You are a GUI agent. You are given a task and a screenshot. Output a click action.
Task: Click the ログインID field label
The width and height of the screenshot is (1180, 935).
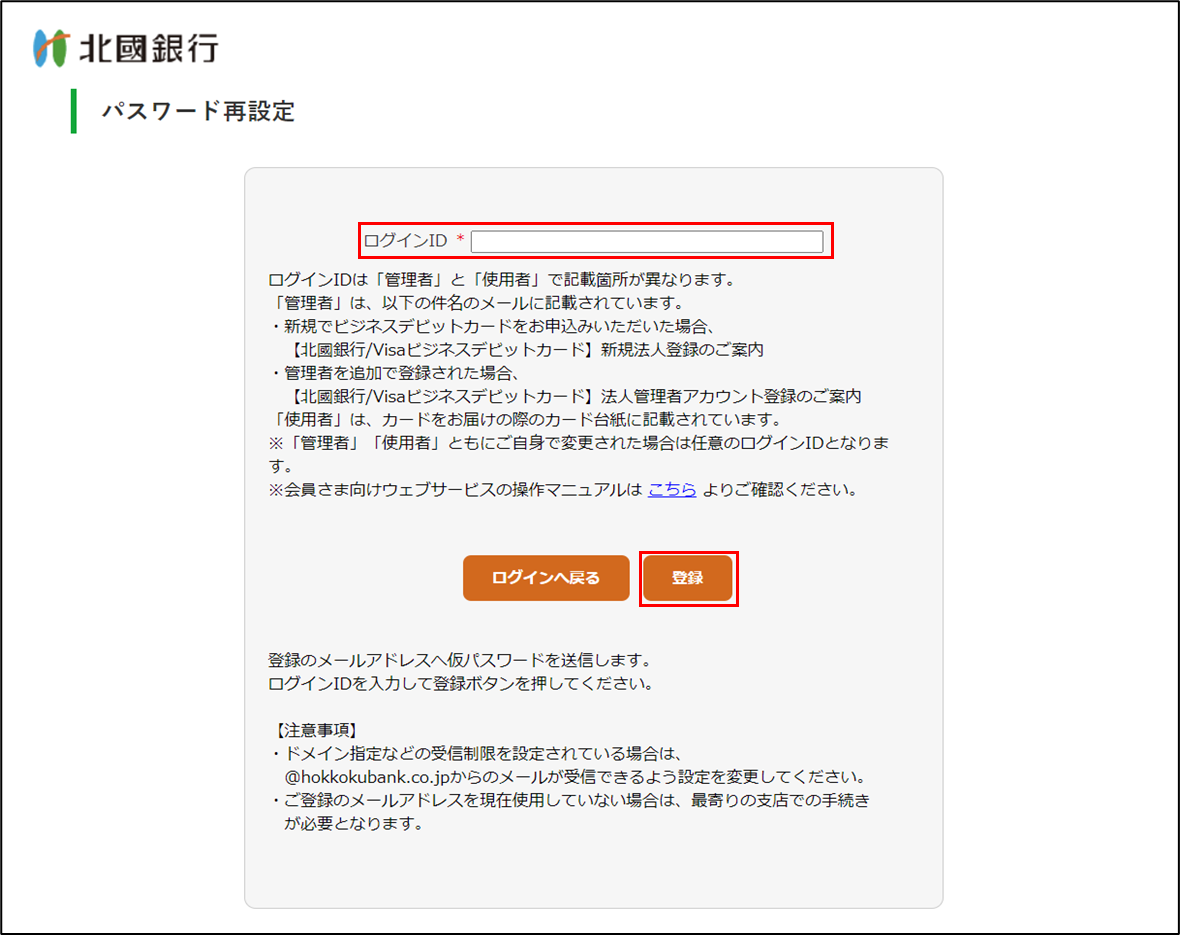point(405,241)
